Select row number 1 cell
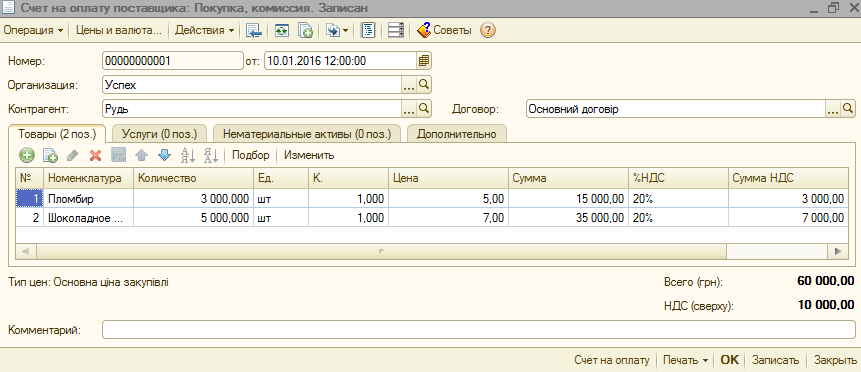 coord(29,199)
